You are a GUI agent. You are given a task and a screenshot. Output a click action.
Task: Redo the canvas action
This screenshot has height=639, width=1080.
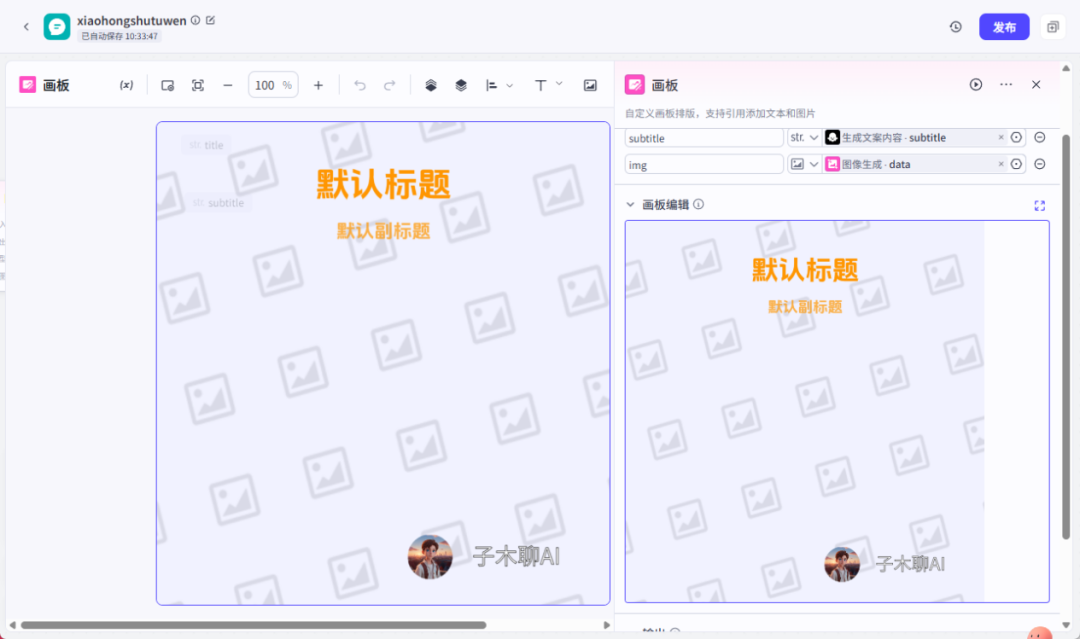390,85
